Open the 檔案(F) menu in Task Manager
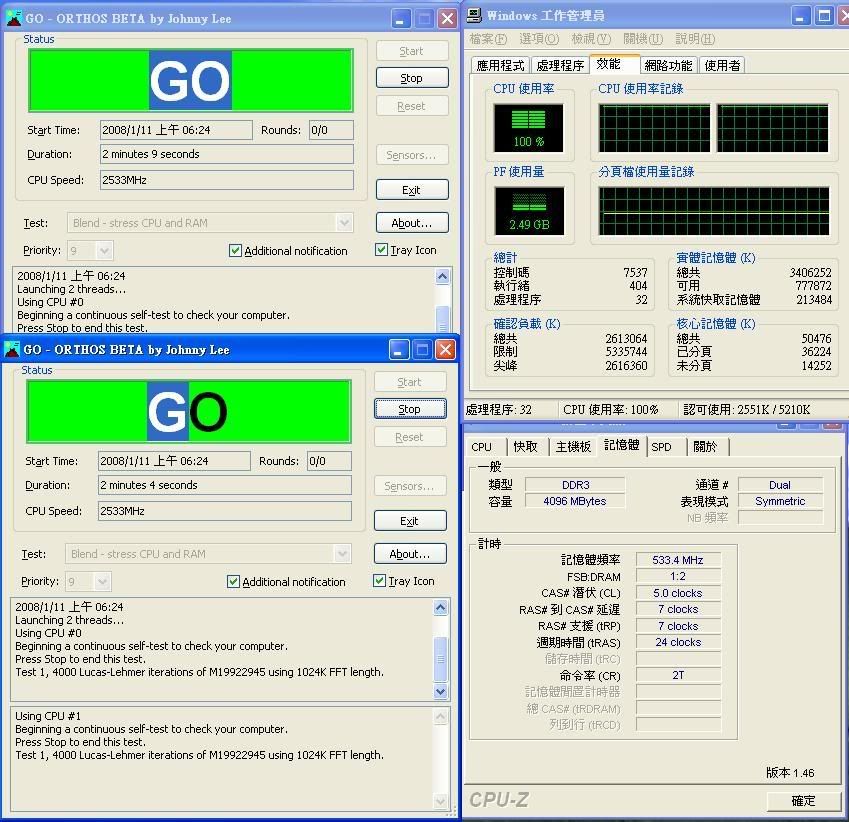 [x=487, y=39]
